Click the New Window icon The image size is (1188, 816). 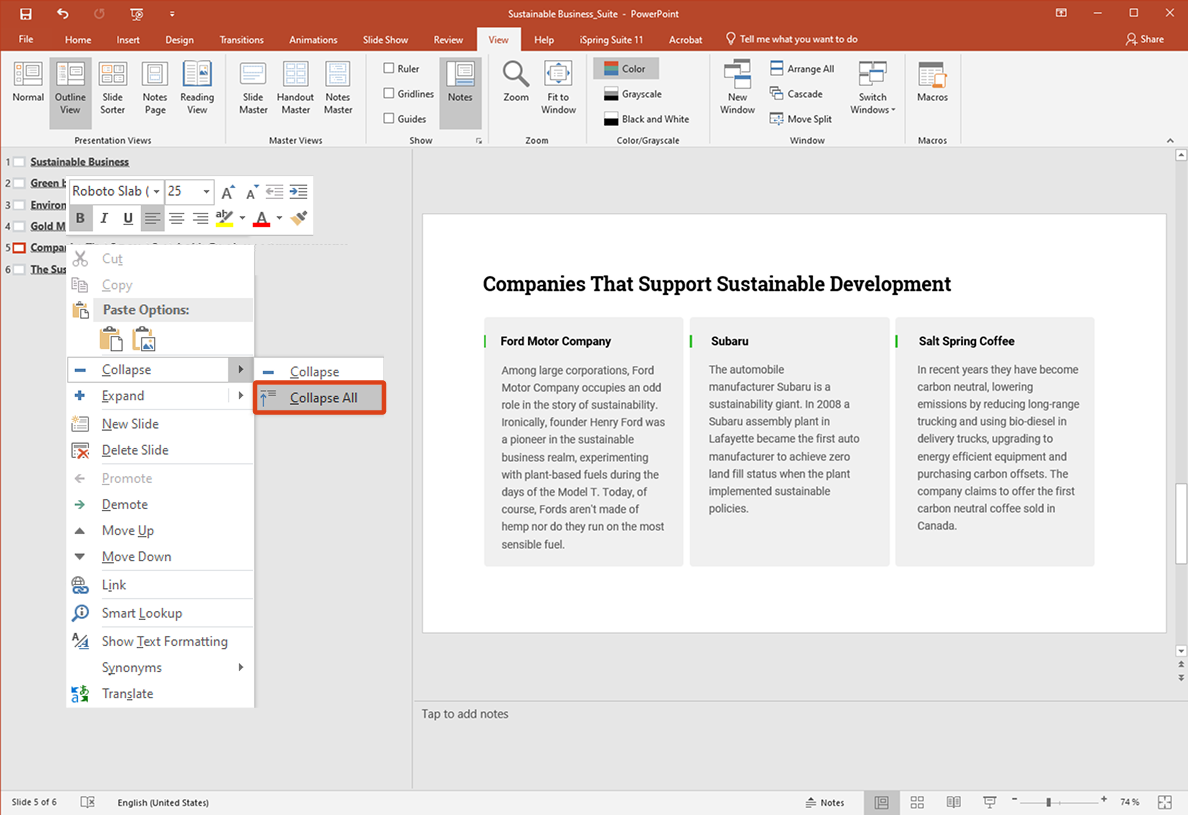(737, 87)
